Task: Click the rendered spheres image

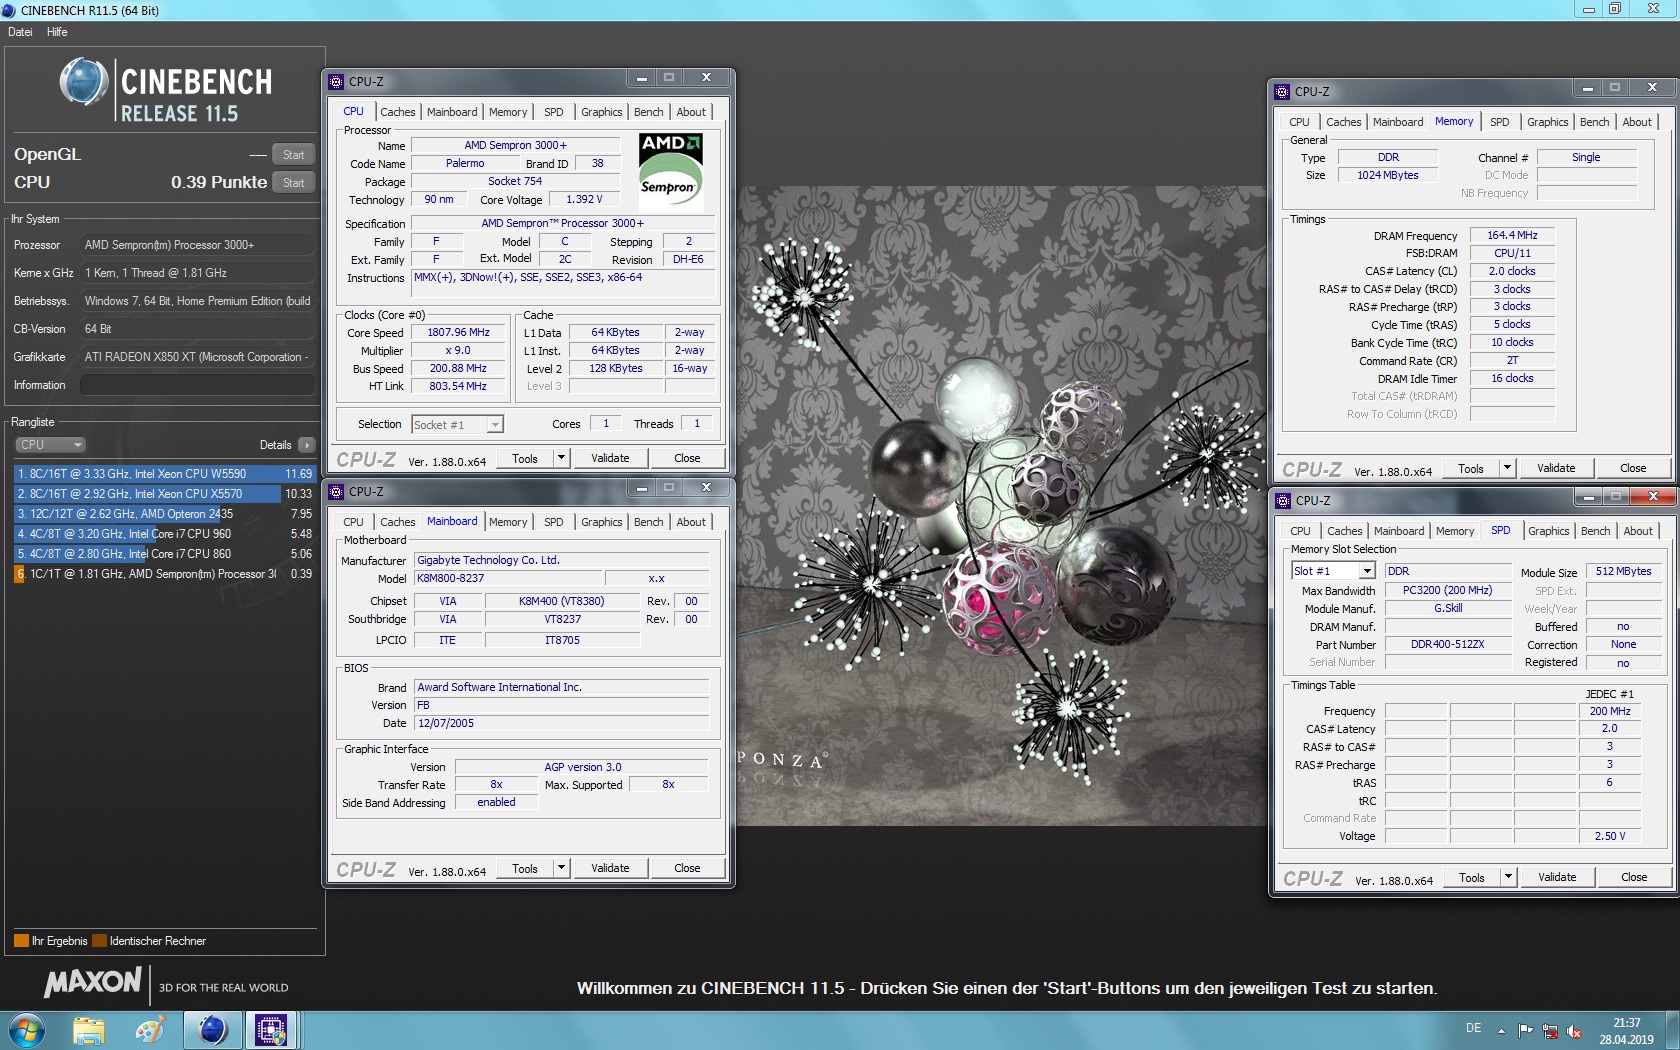Action: pos(1002,506)
